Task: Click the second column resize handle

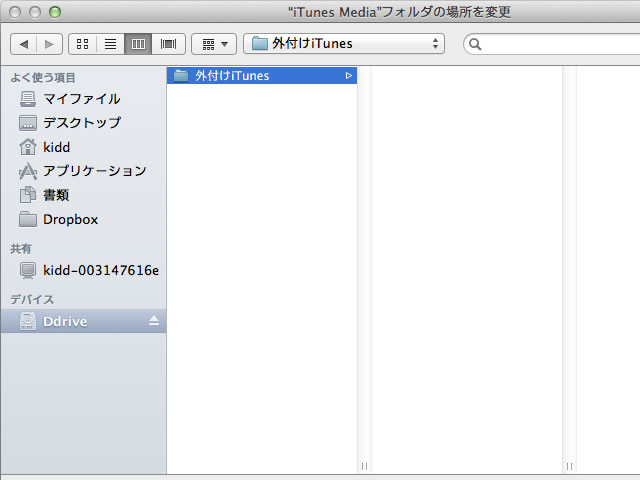Action: pos(569,466)
